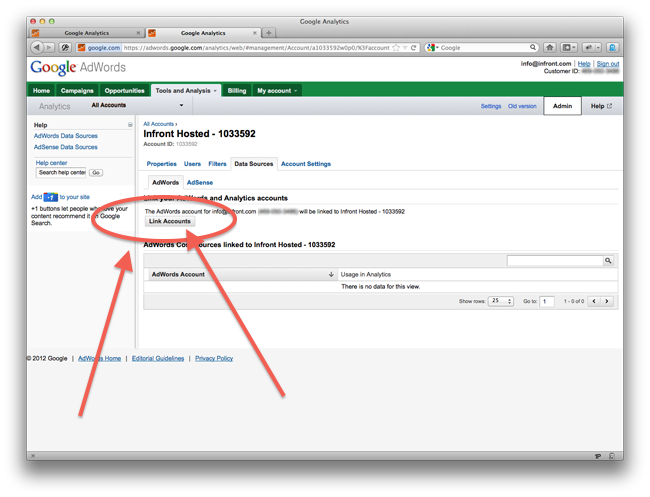The height and width of the screenshot is (497, 650).
Task: Click the table search magnifier icon
Action: click(x=608, y=260)
